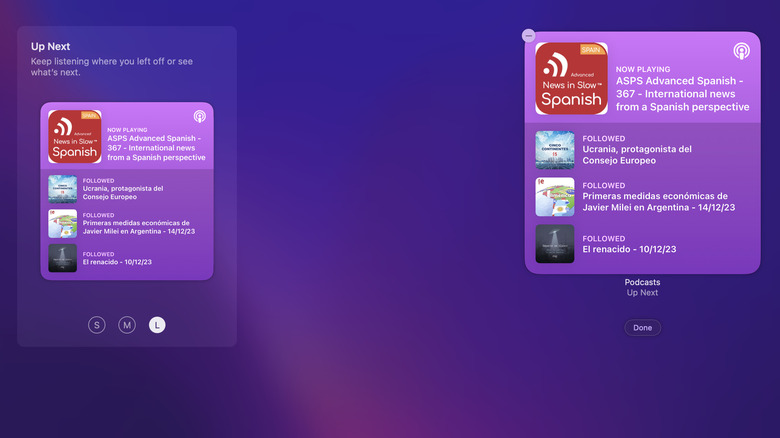Viewport: 780px width, 438px height.
Task: Open News in Slow Spanish artwork in preview widget
Action: [x=75, y=137]
